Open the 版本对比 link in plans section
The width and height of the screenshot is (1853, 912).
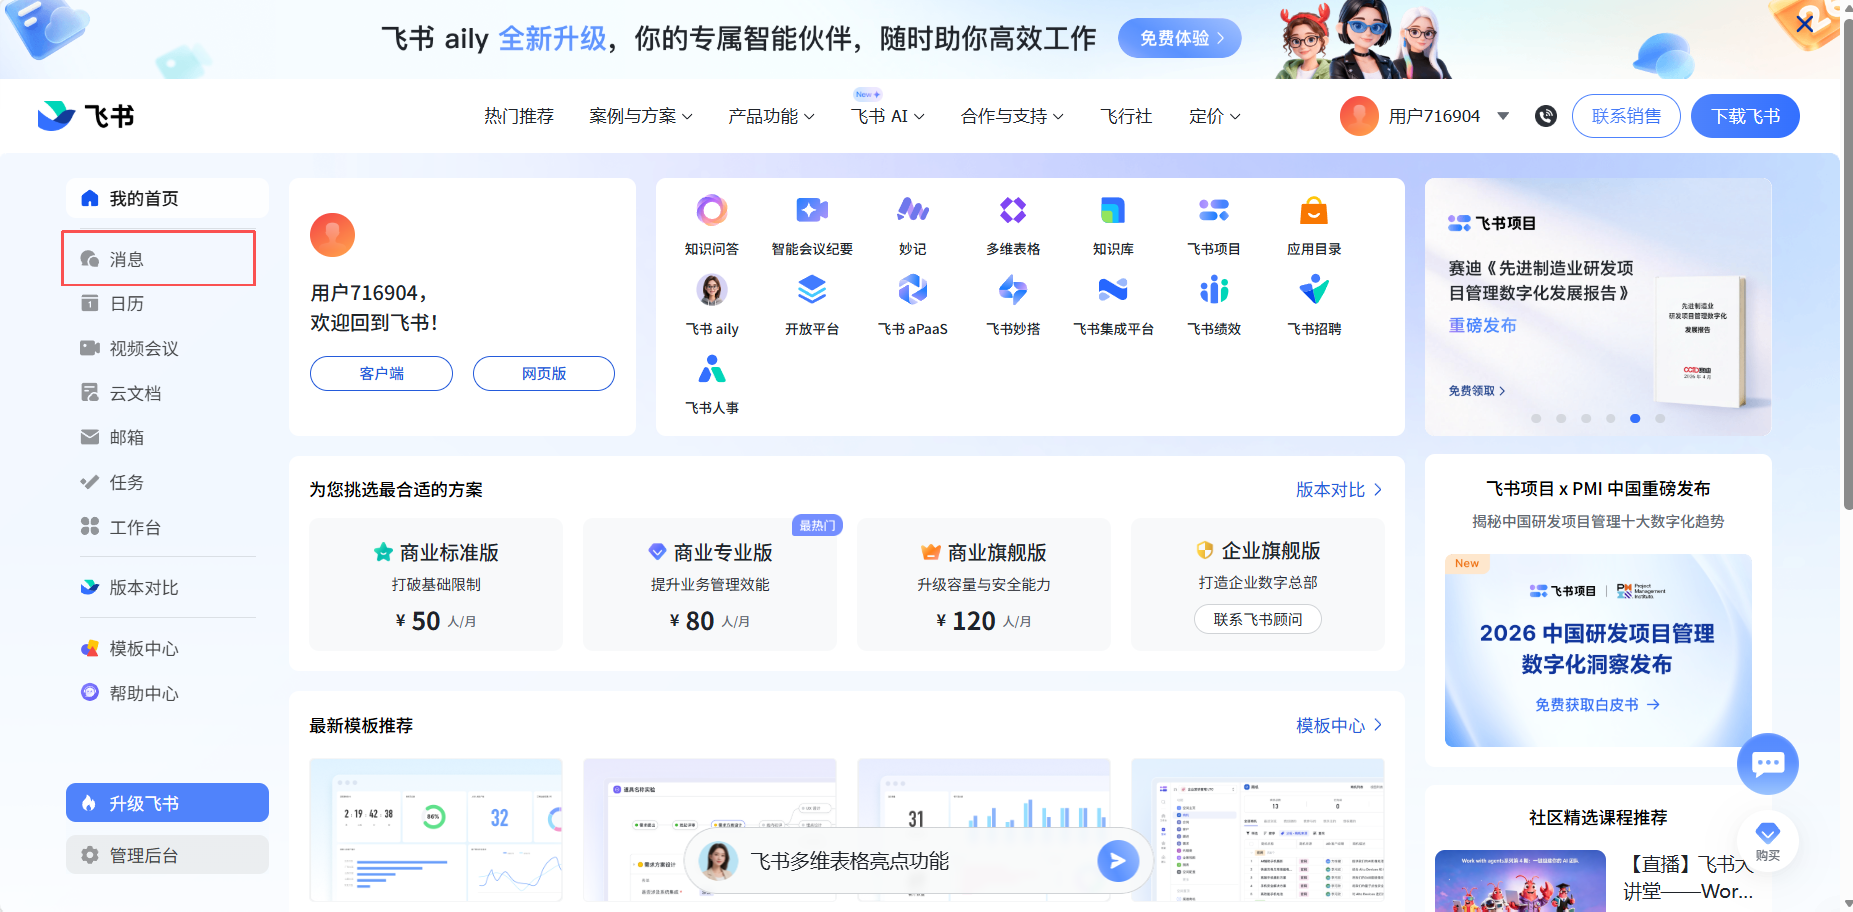click(1339, 489)
